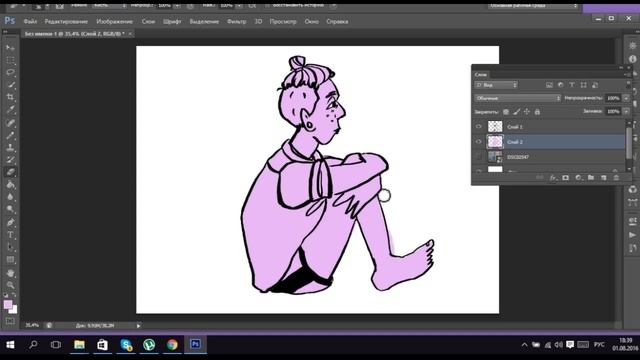The height and width of the screenshot is (360, 640).
Task: Open the Редактирование menu
Action: pyautogui.click(x=66, y=21)
